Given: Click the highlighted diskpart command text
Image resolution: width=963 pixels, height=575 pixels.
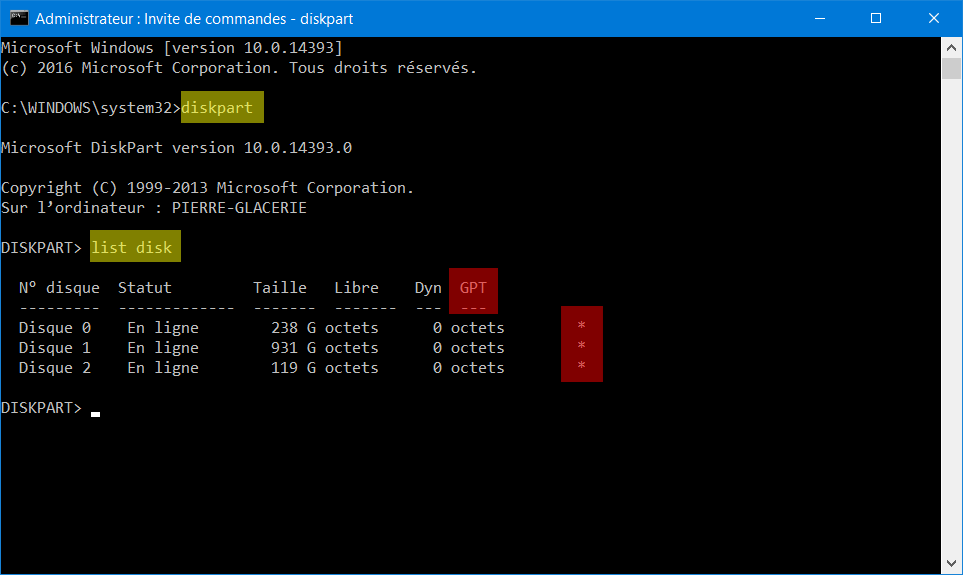Looking at the screenshot, I should [217, 108].
